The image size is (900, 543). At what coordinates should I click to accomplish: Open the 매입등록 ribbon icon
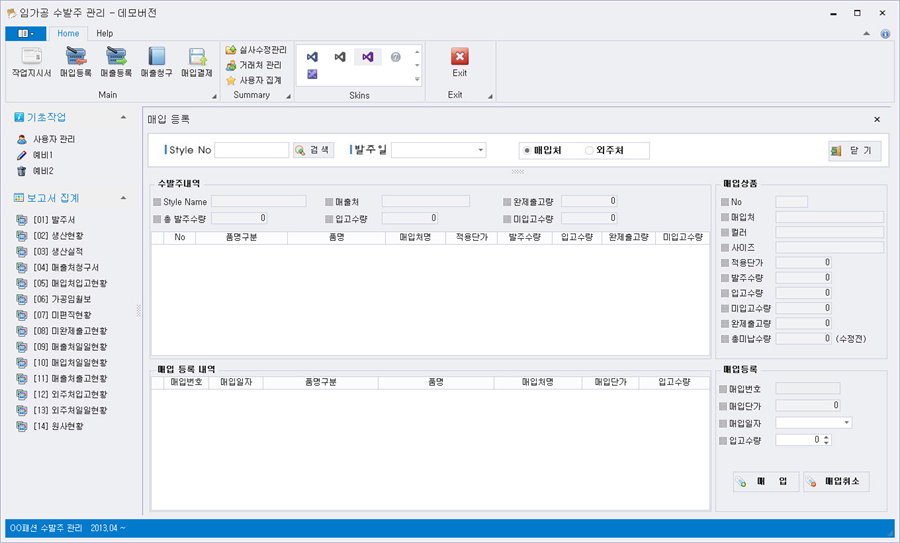coord(76,62)
